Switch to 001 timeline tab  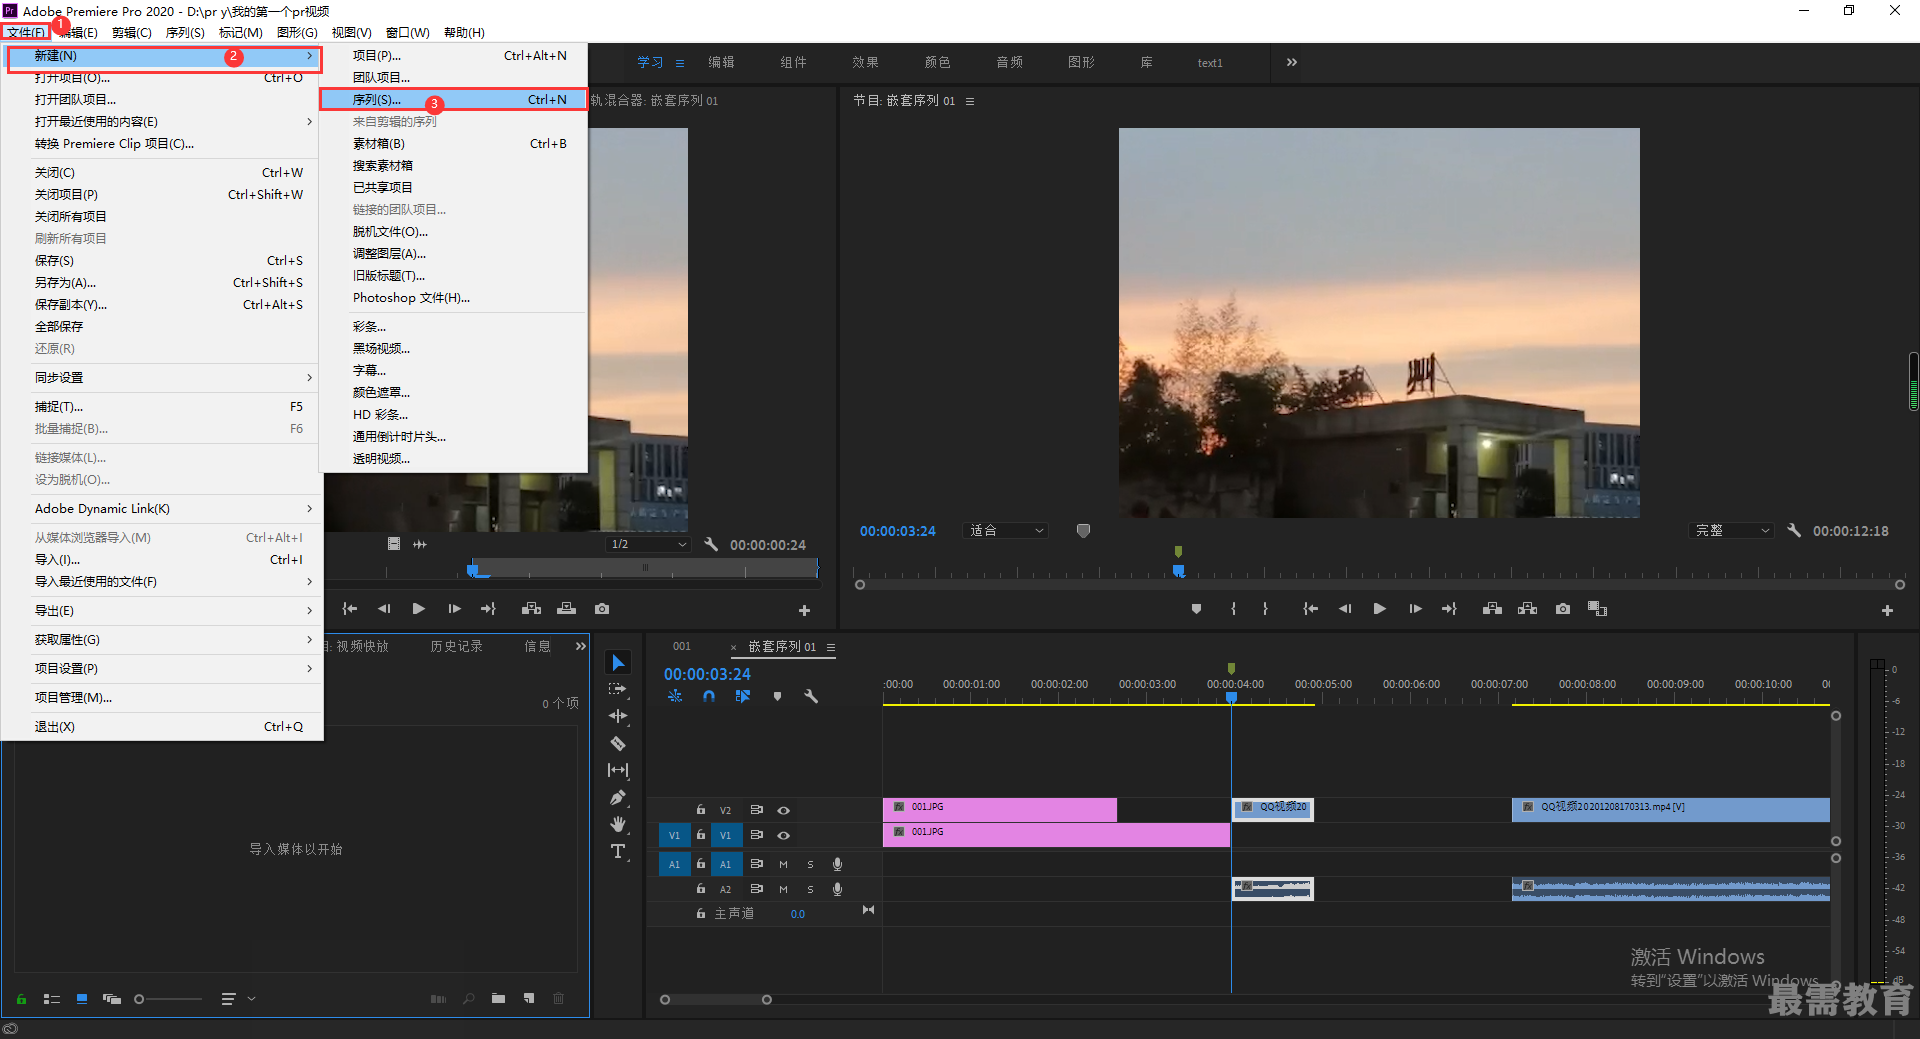pyautogui.click(x=682, y=646)
